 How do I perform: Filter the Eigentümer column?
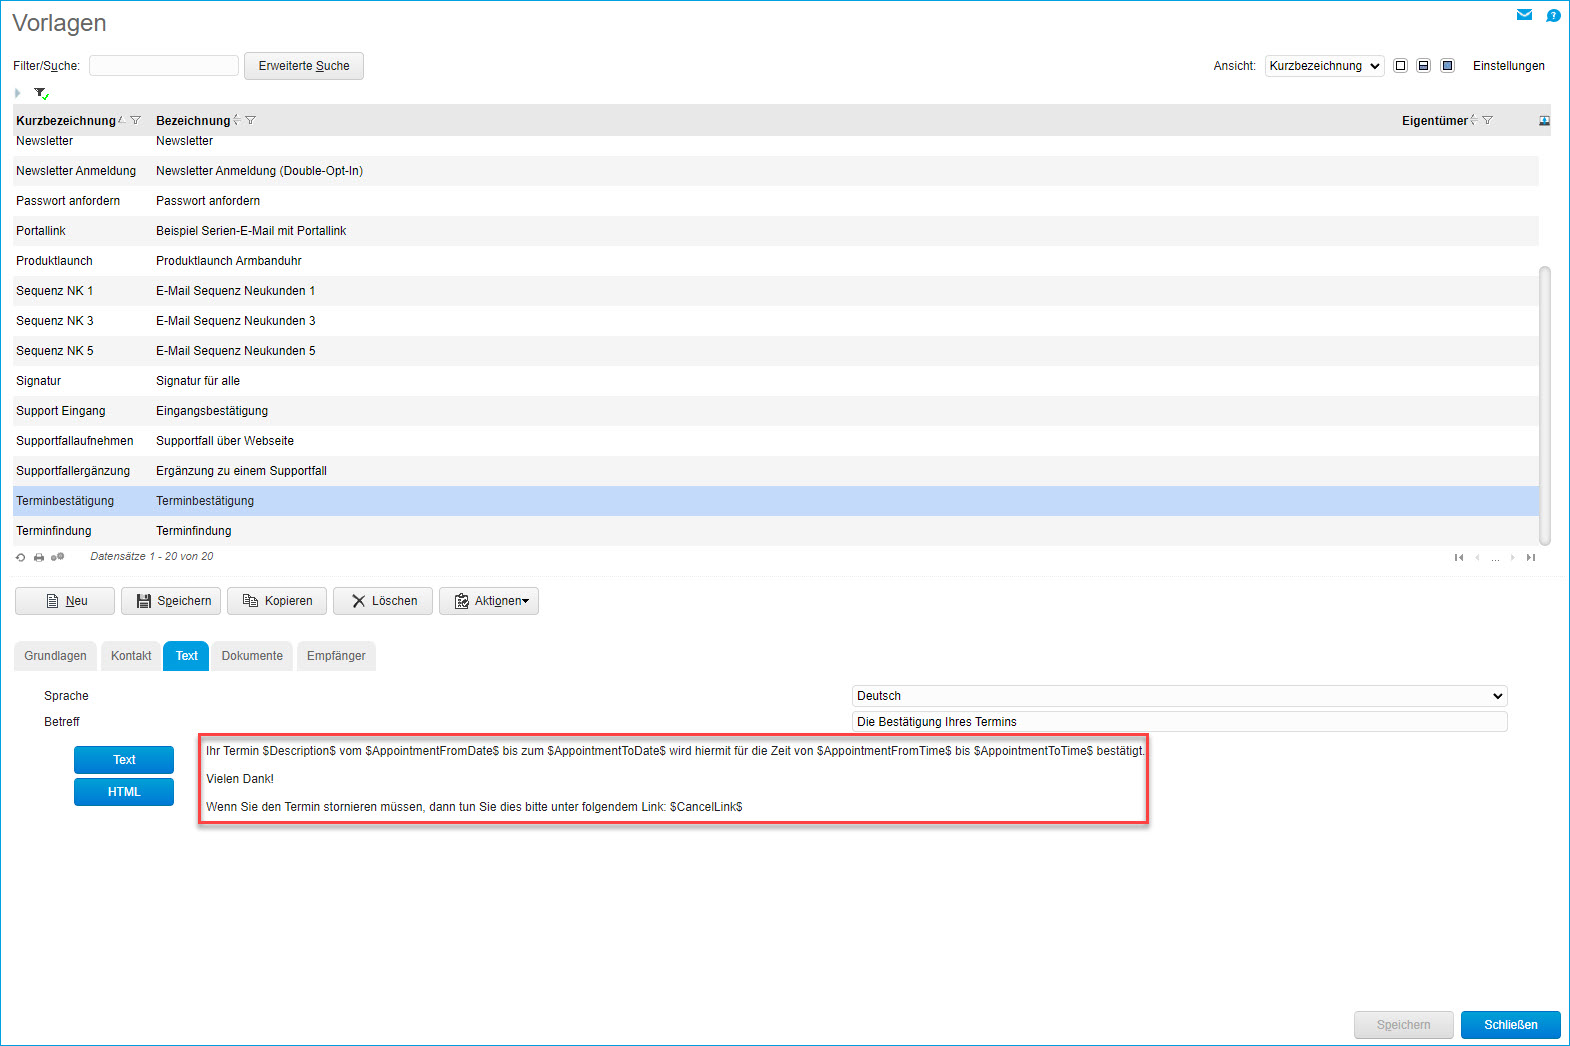pos(1487,120)
